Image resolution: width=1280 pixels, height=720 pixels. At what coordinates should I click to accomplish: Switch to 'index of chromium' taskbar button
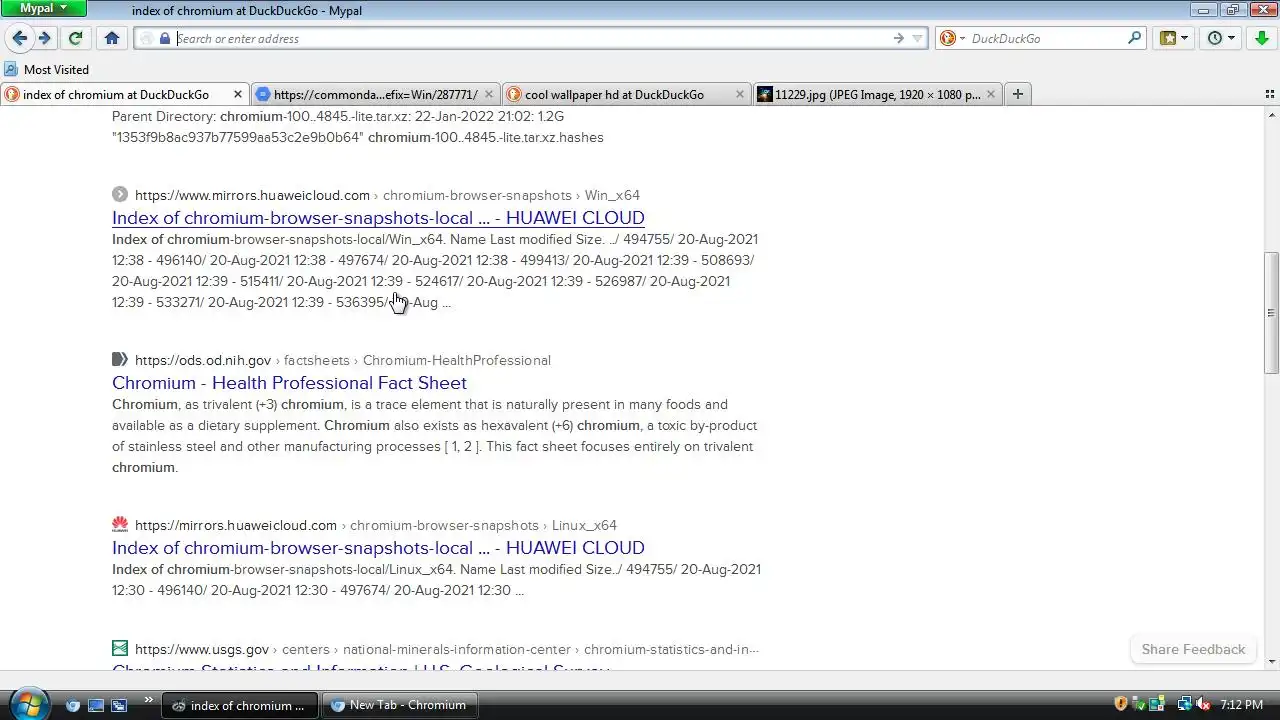coord(240,705)
